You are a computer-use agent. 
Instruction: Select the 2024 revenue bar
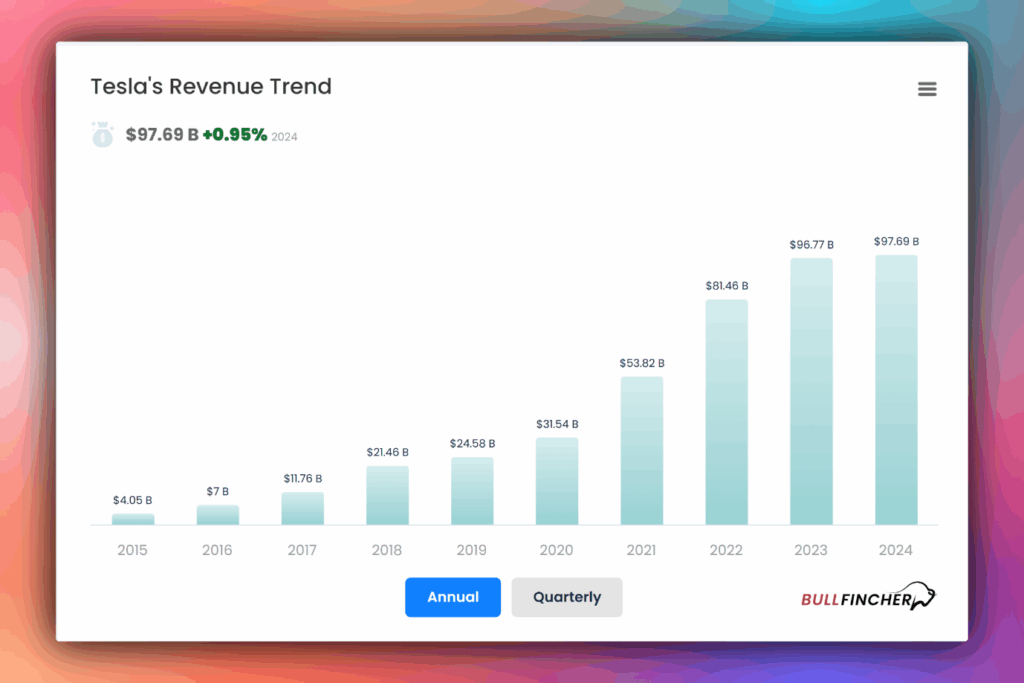click(895, 390)
